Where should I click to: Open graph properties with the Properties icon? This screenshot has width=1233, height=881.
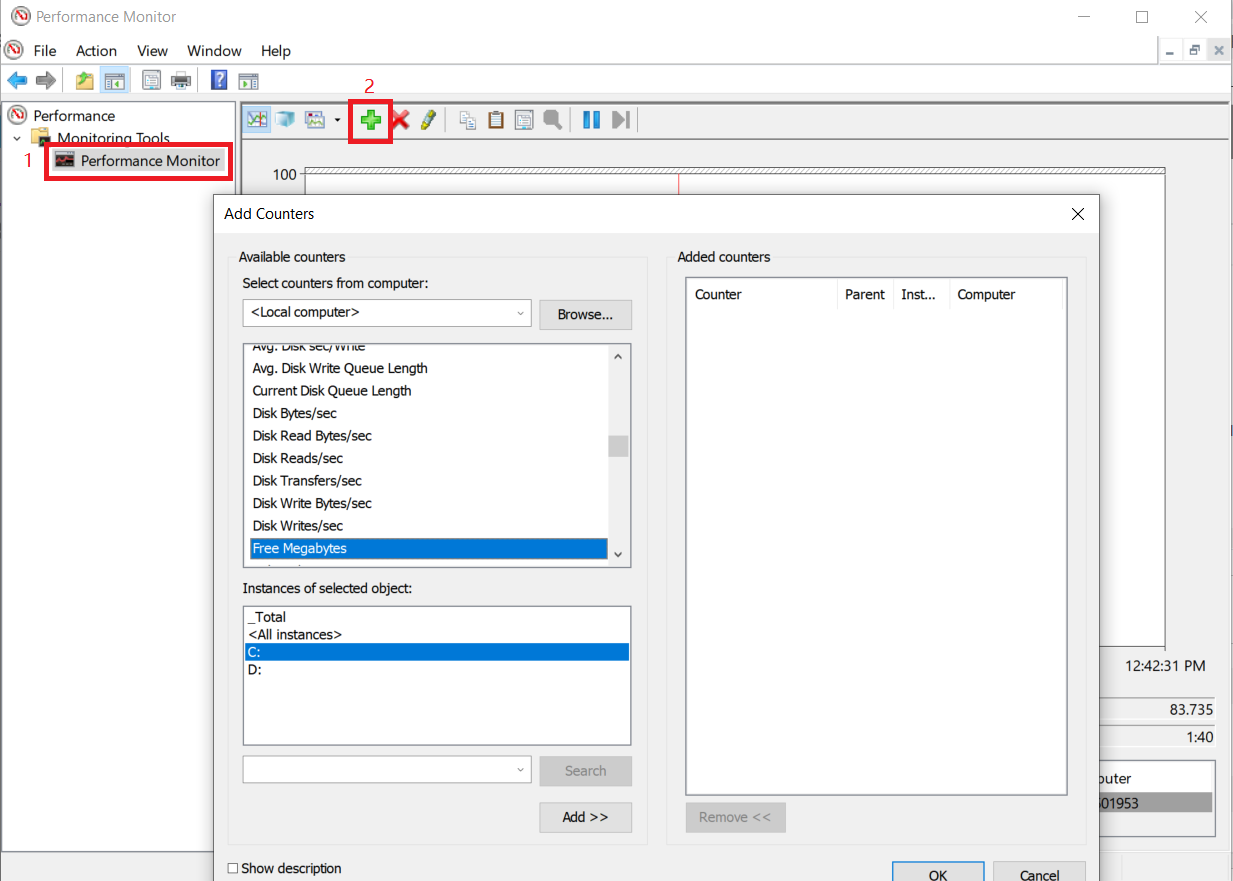[x=523, y=119]
